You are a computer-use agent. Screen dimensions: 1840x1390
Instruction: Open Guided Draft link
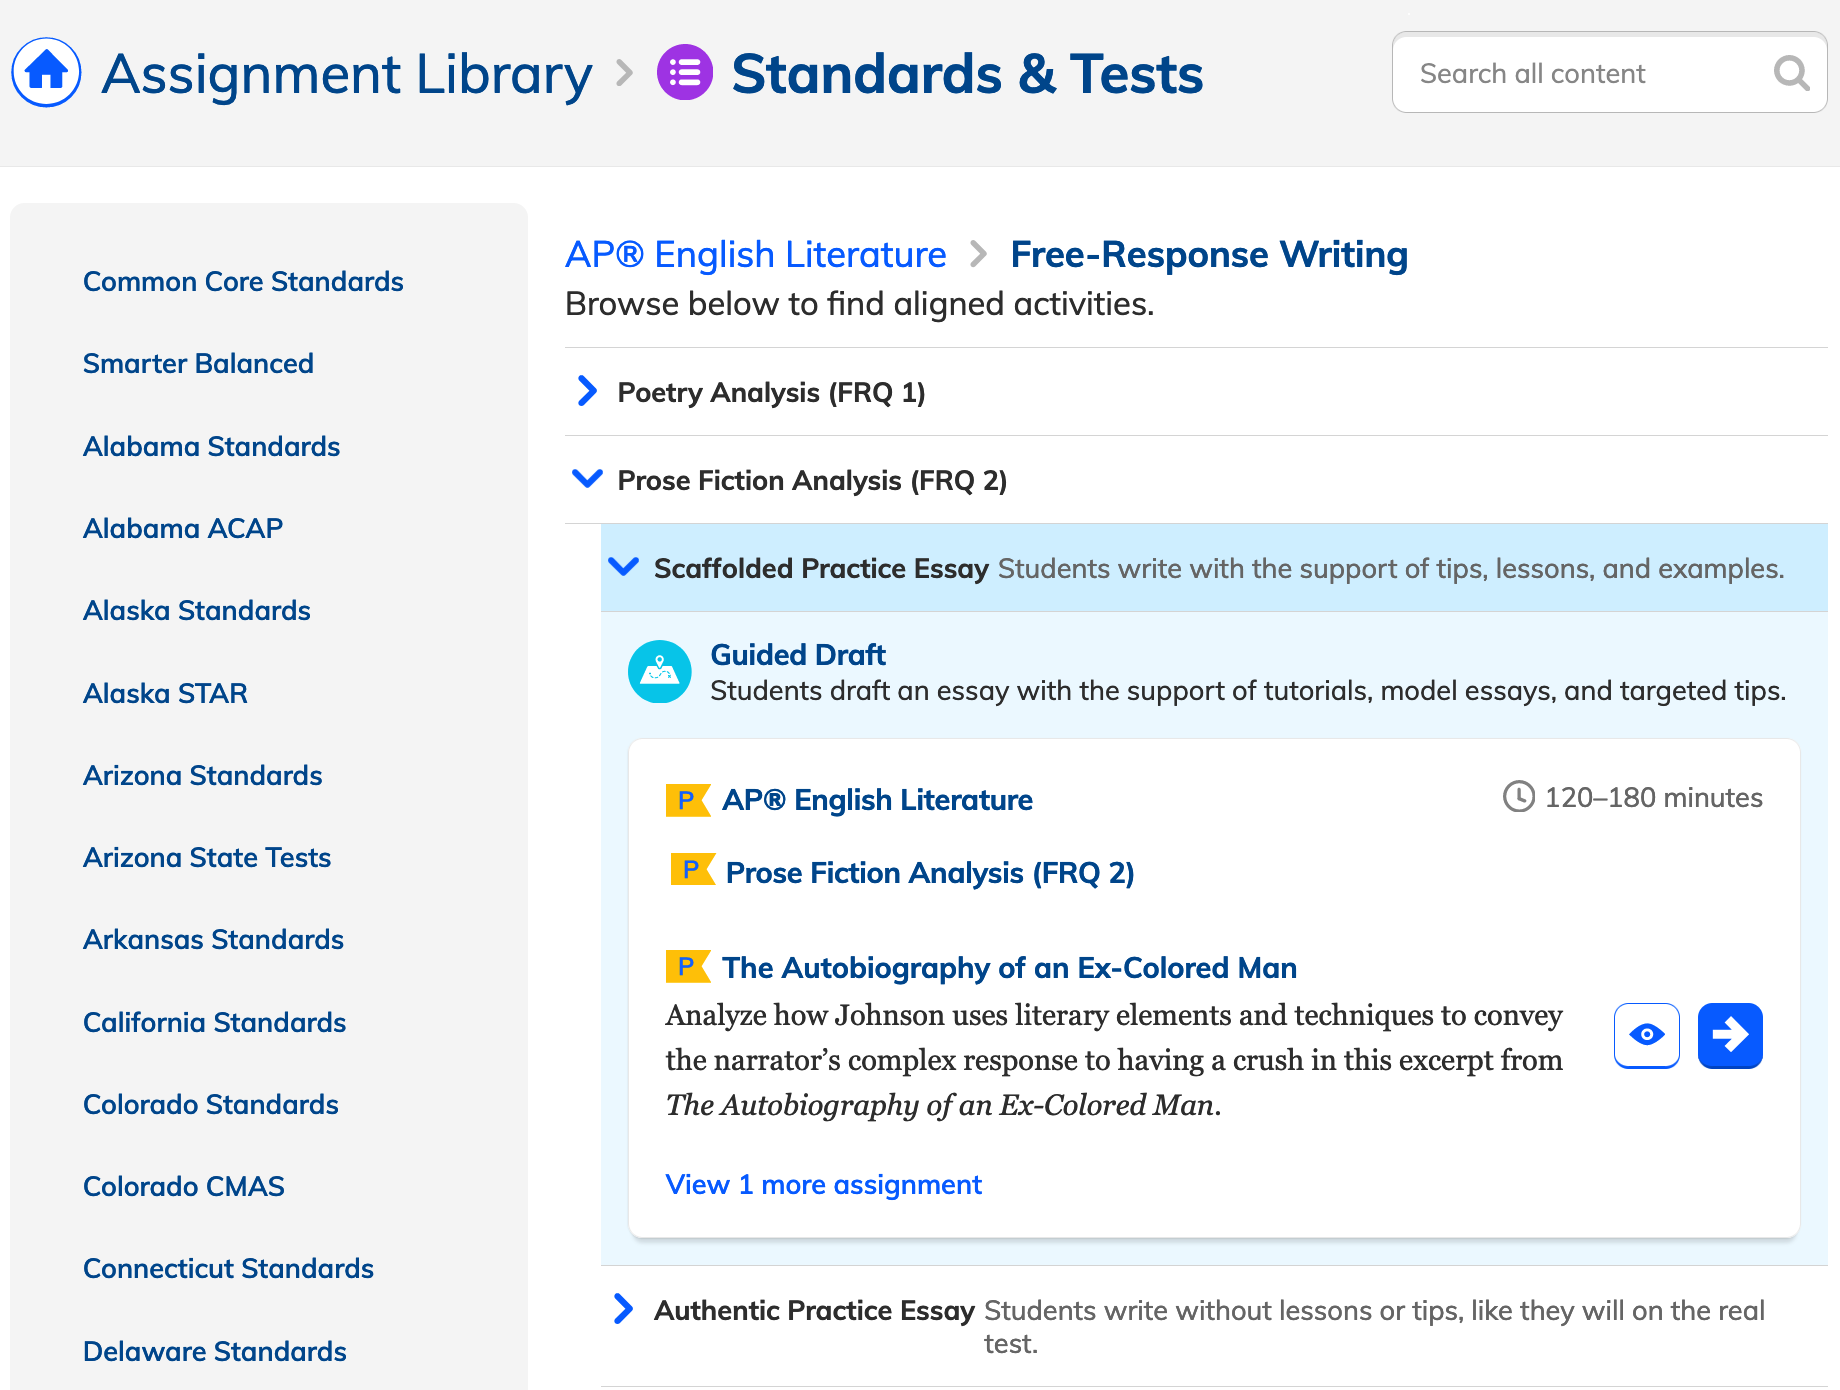pyautogui.click(x=798, y=654)
